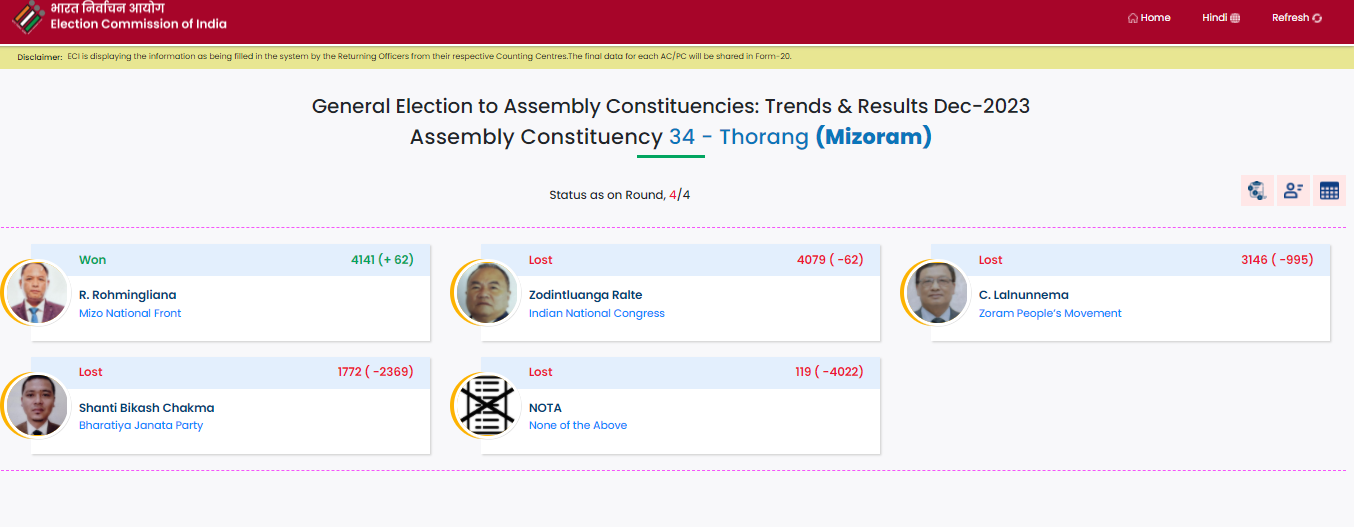Click the globe icon beside Hindi

click(1235, 18)
